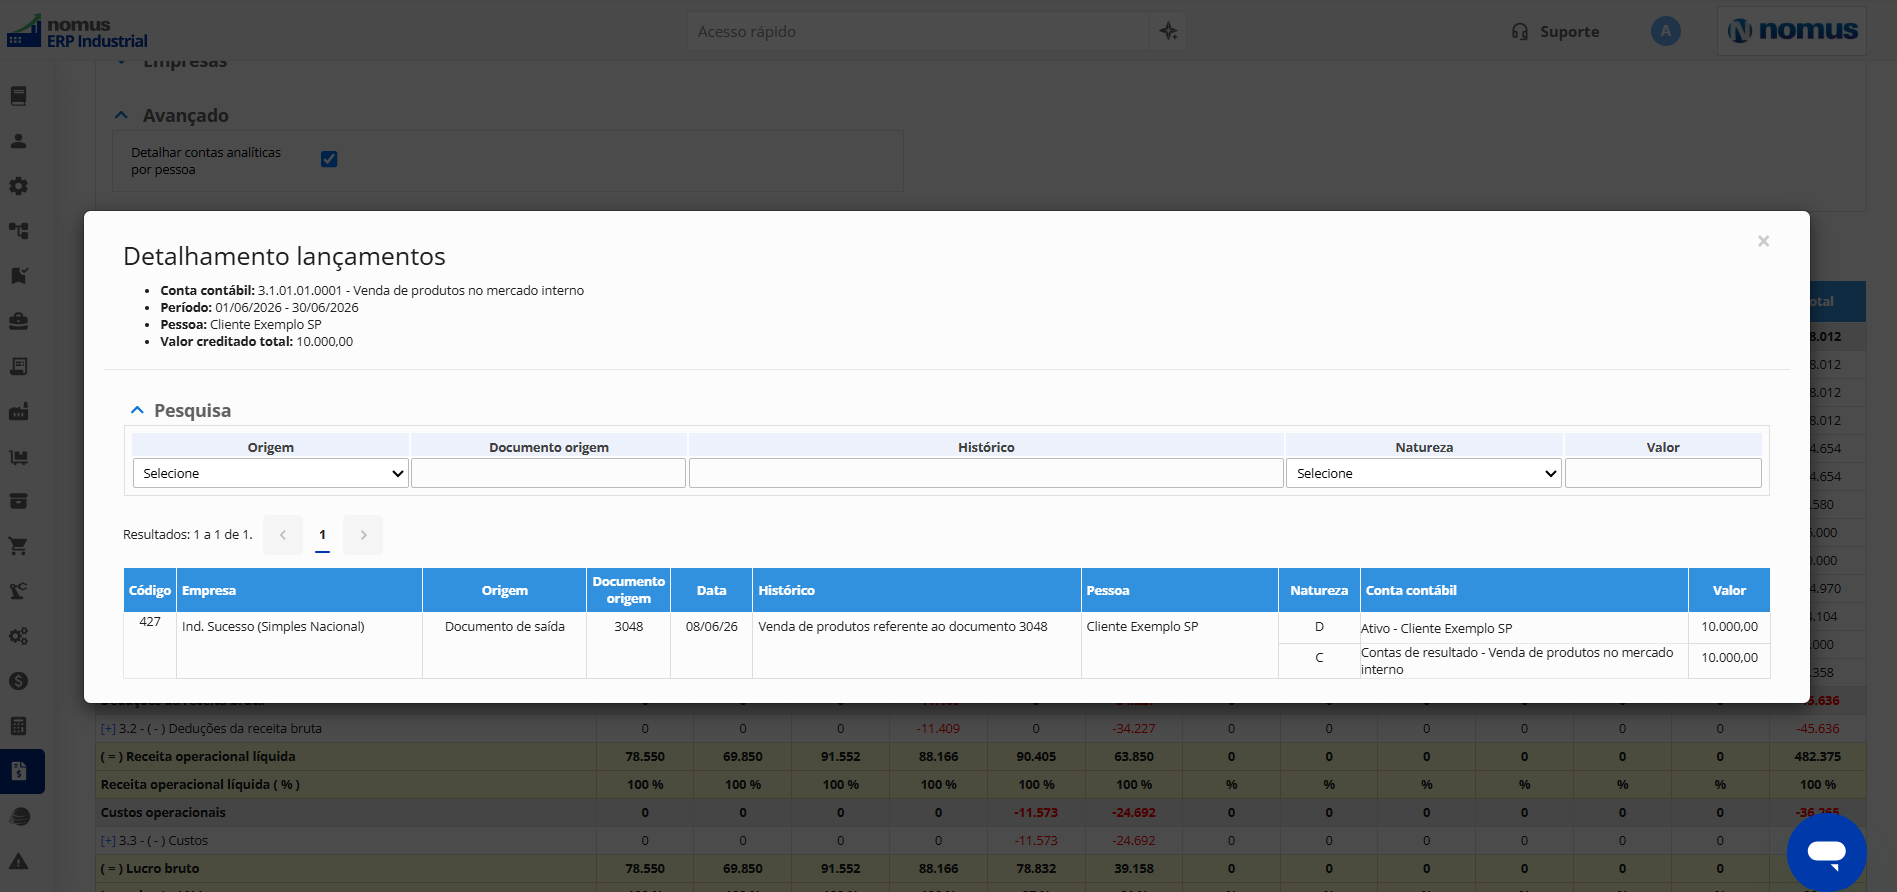Go to next results page arrow

point(363,535)
